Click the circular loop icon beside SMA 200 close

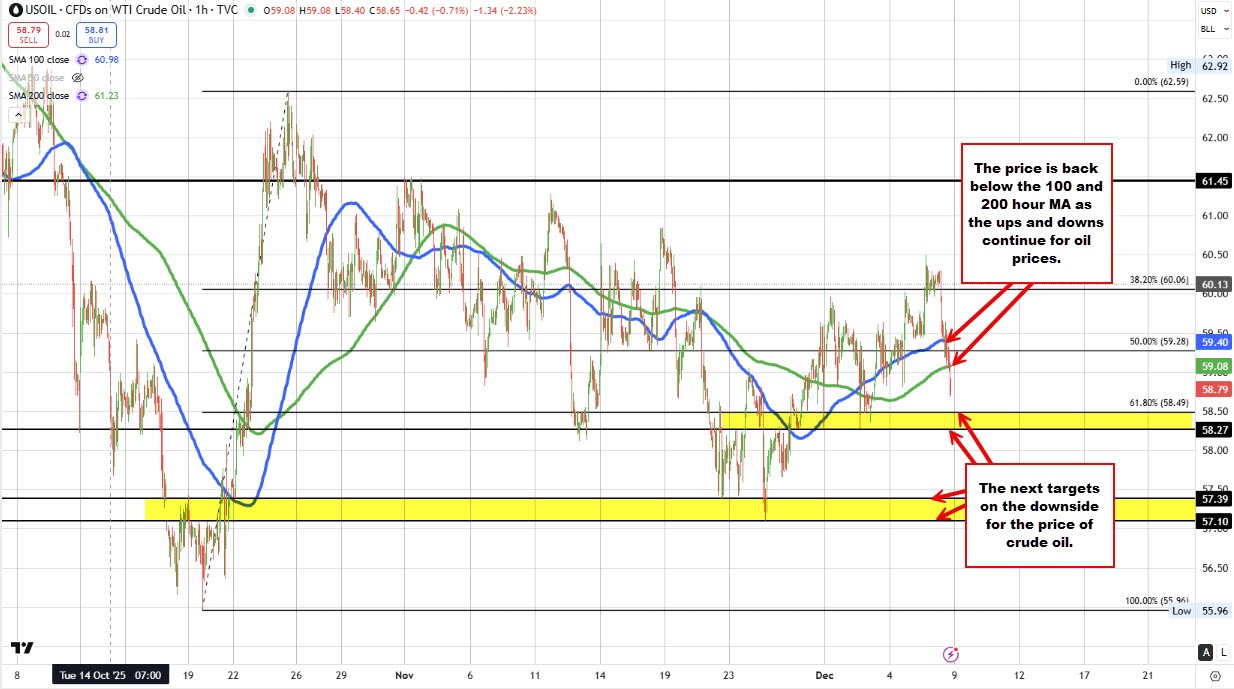coord(82,96)
